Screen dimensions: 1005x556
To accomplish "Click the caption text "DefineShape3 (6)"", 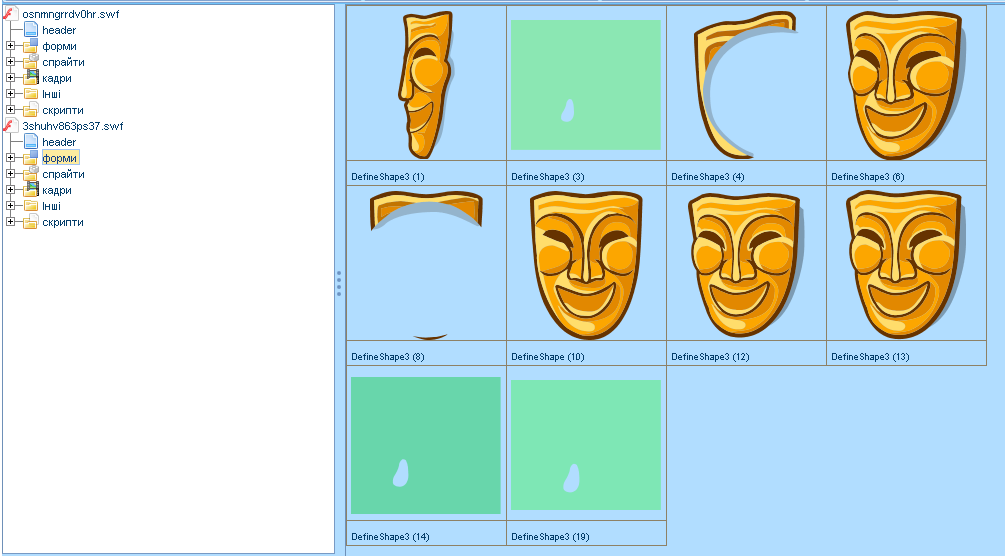I will pos(868,177).
